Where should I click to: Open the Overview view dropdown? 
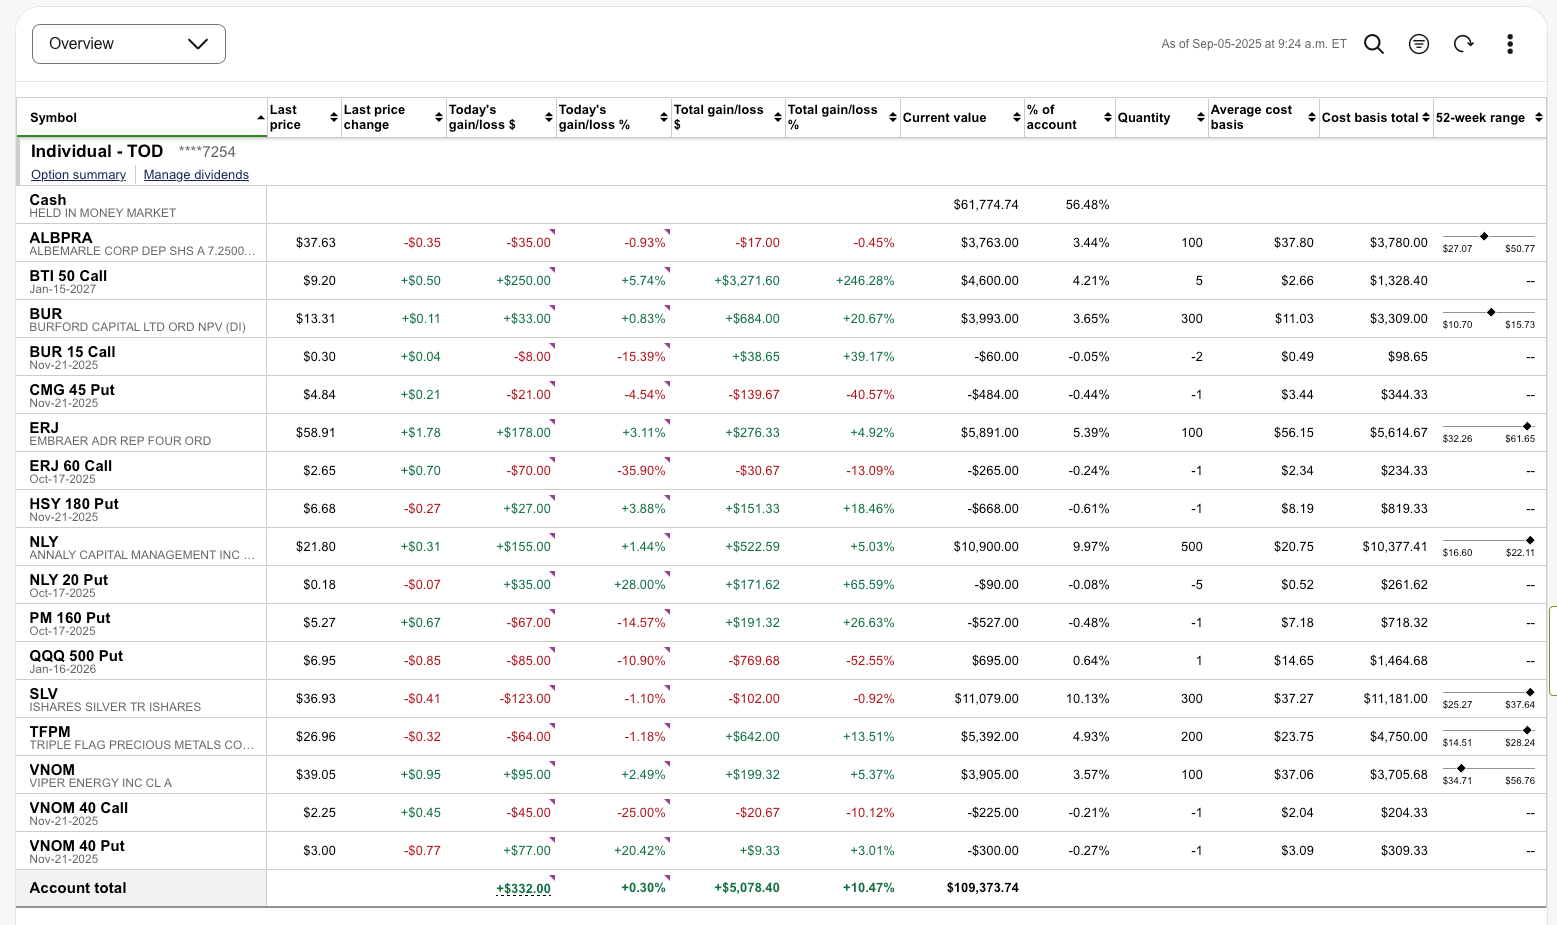pos(129,44)
